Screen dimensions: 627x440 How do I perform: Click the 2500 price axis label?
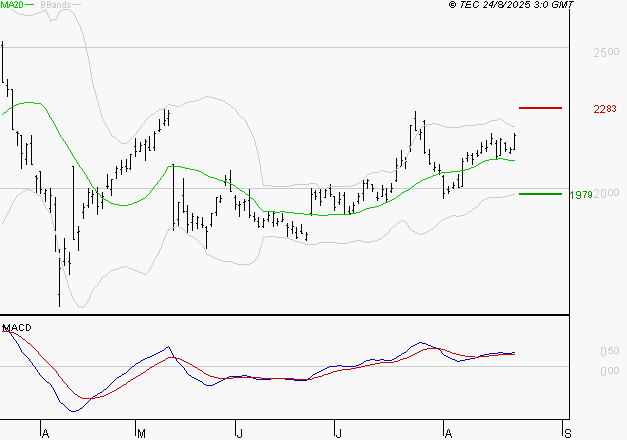606,52
